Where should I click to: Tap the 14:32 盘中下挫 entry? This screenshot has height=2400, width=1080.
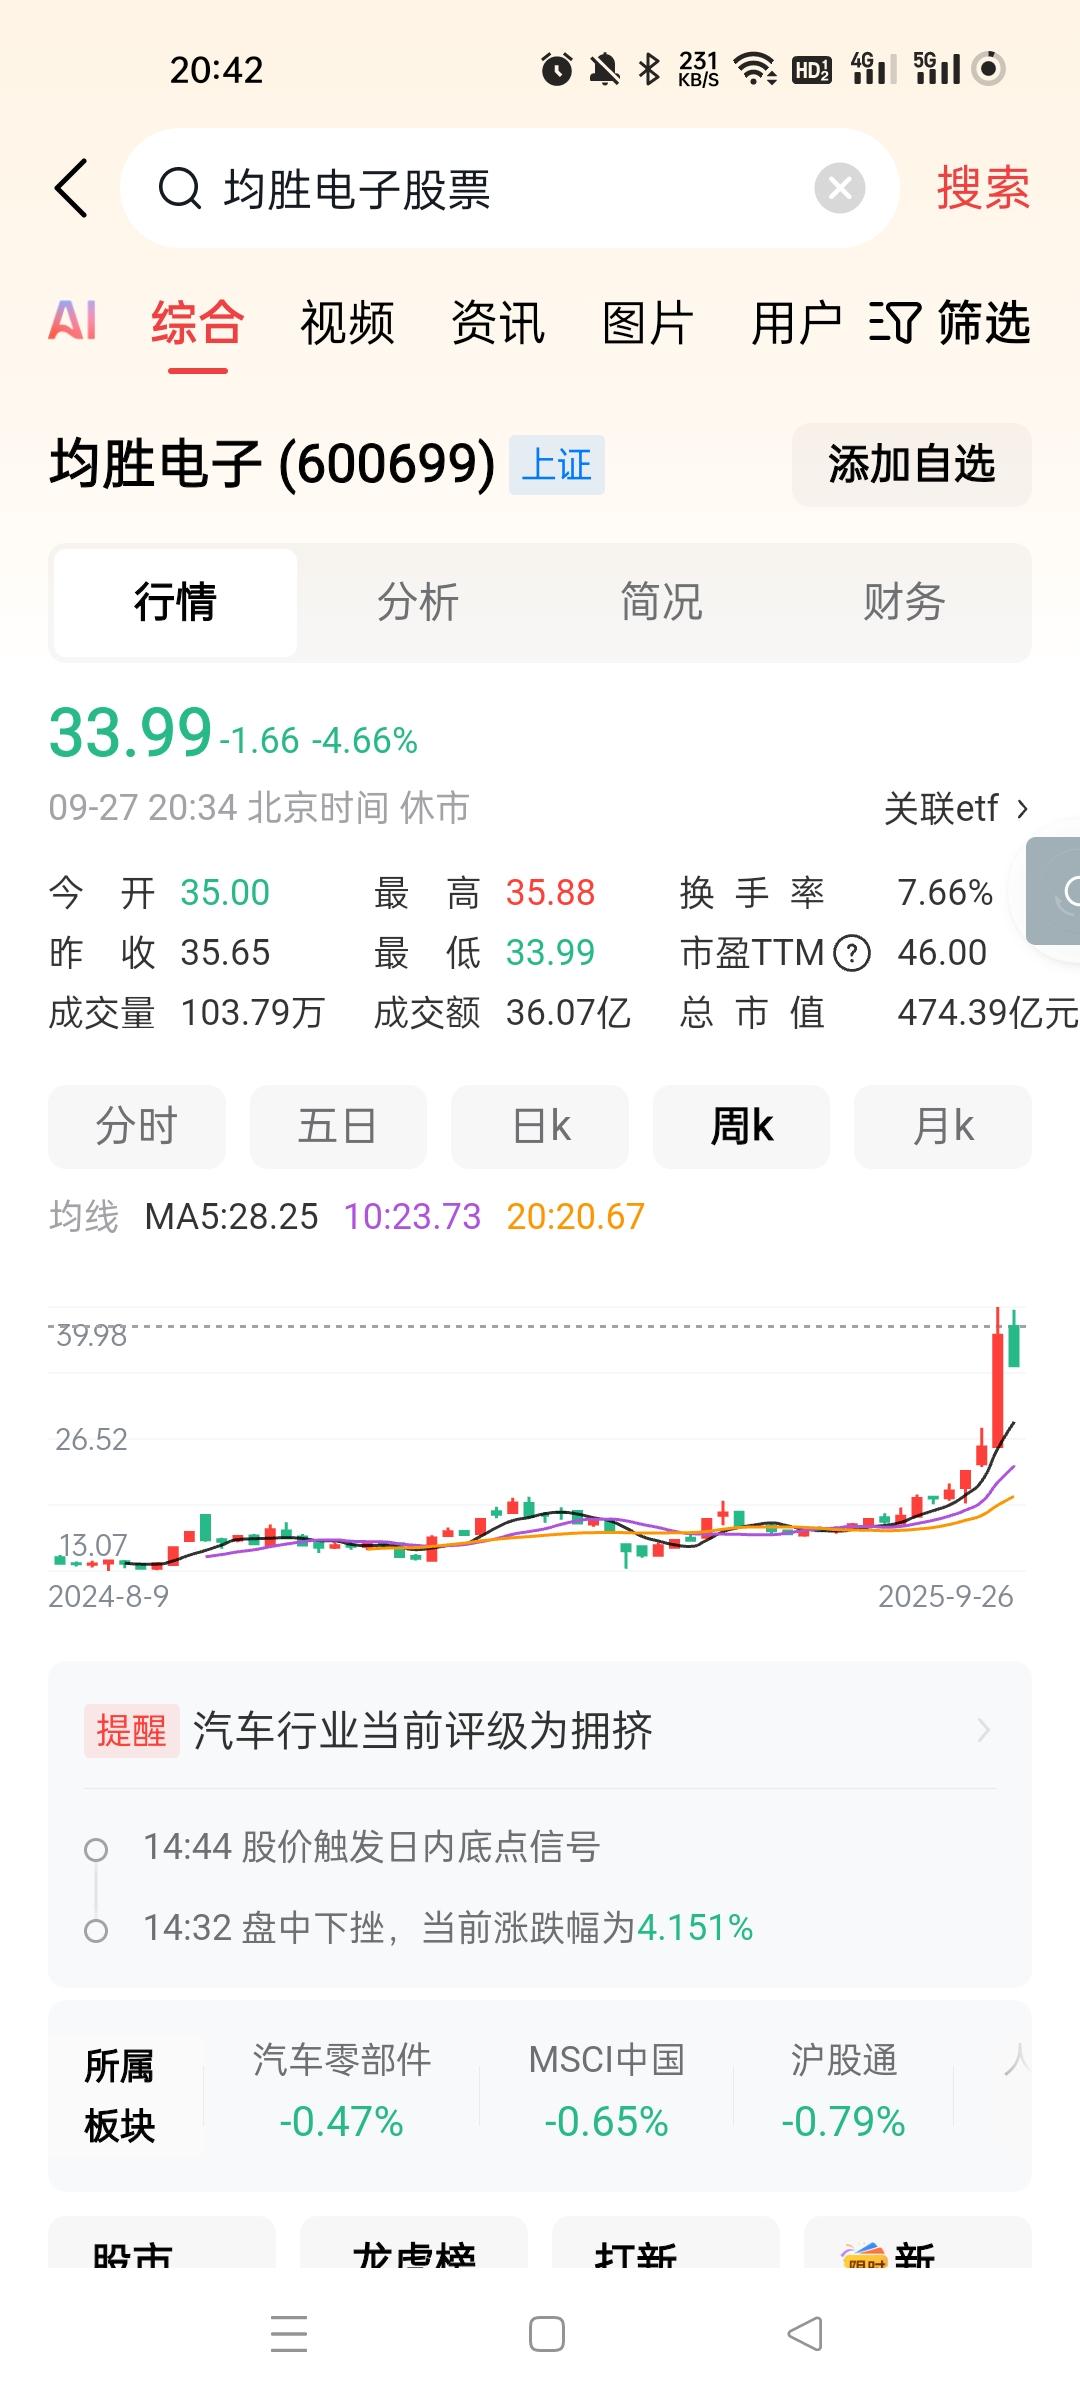coord(448,1927)
